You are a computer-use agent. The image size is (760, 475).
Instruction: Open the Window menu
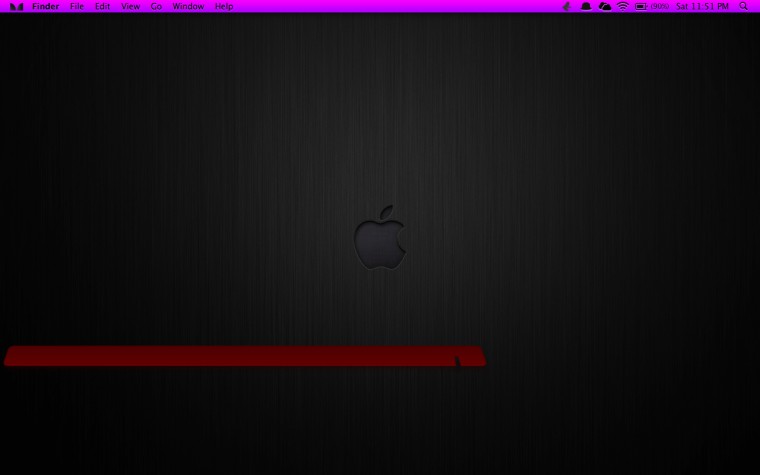tap(188, 6)
